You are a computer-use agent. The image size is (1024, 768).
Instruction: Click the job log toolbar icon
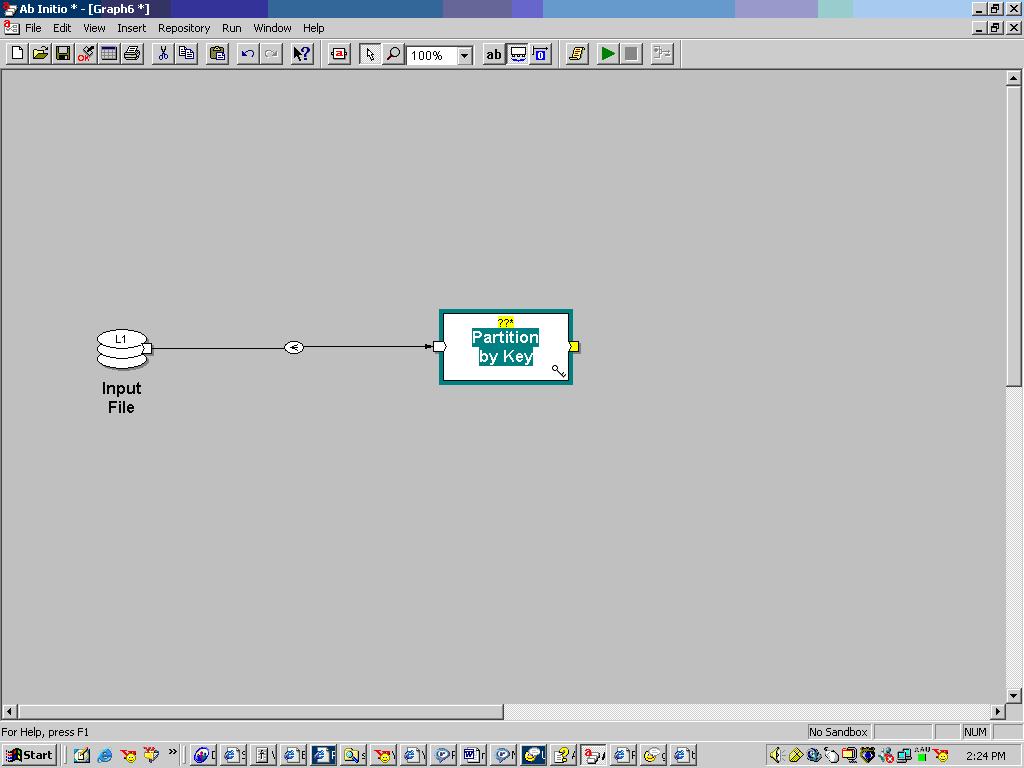(x=575, y=54)
